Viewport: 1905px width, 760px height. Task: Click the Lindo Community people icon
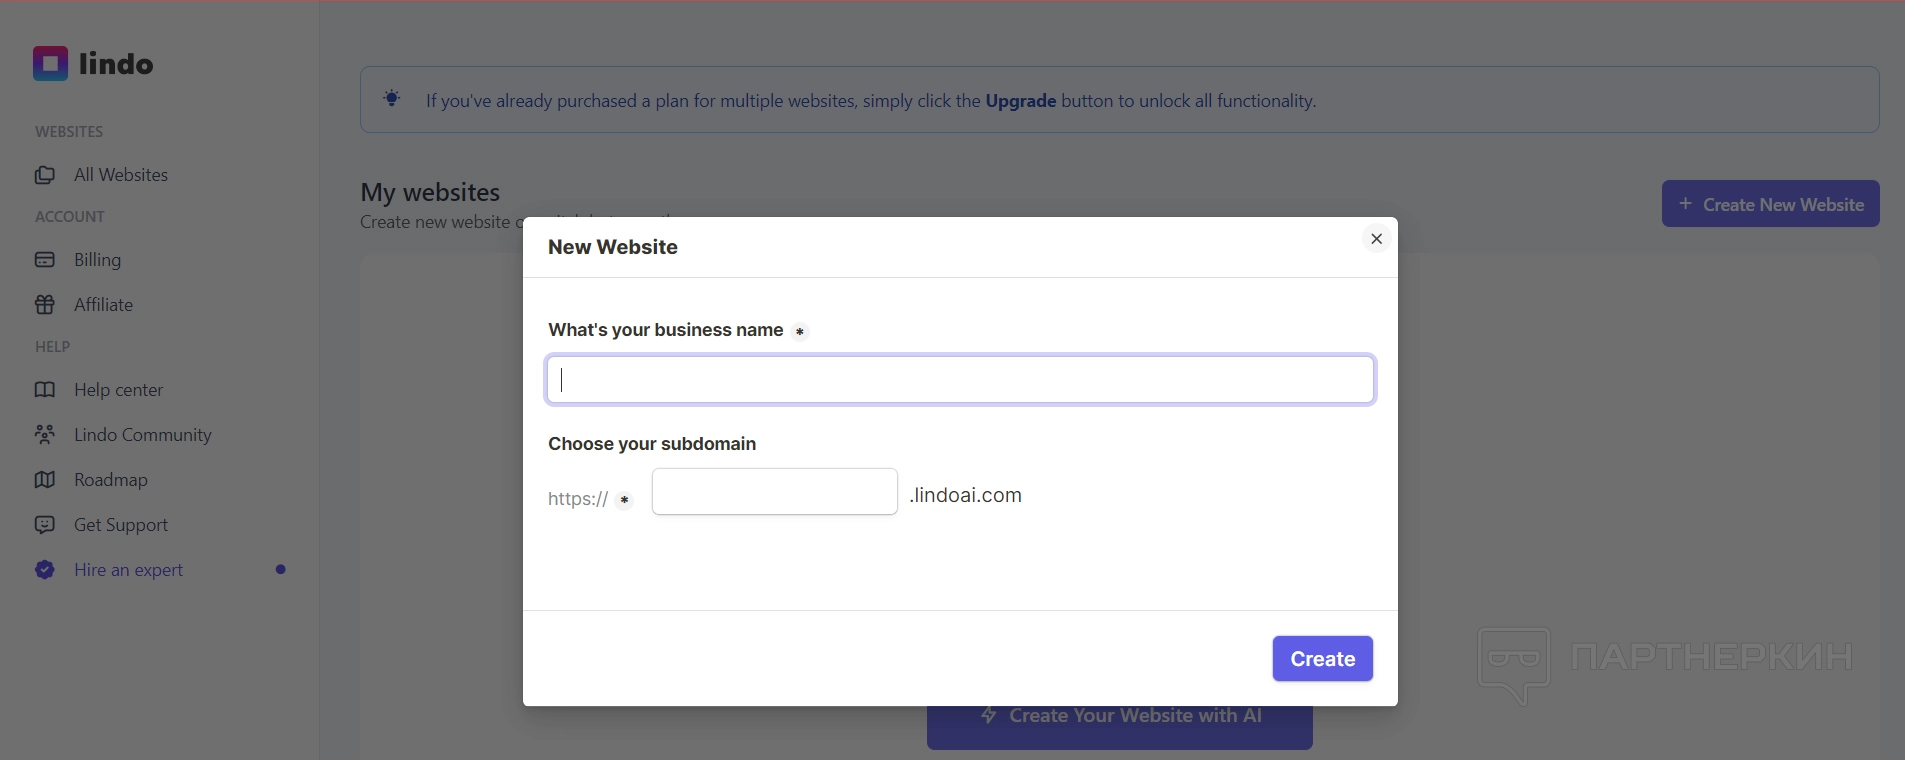click(45, 435)
